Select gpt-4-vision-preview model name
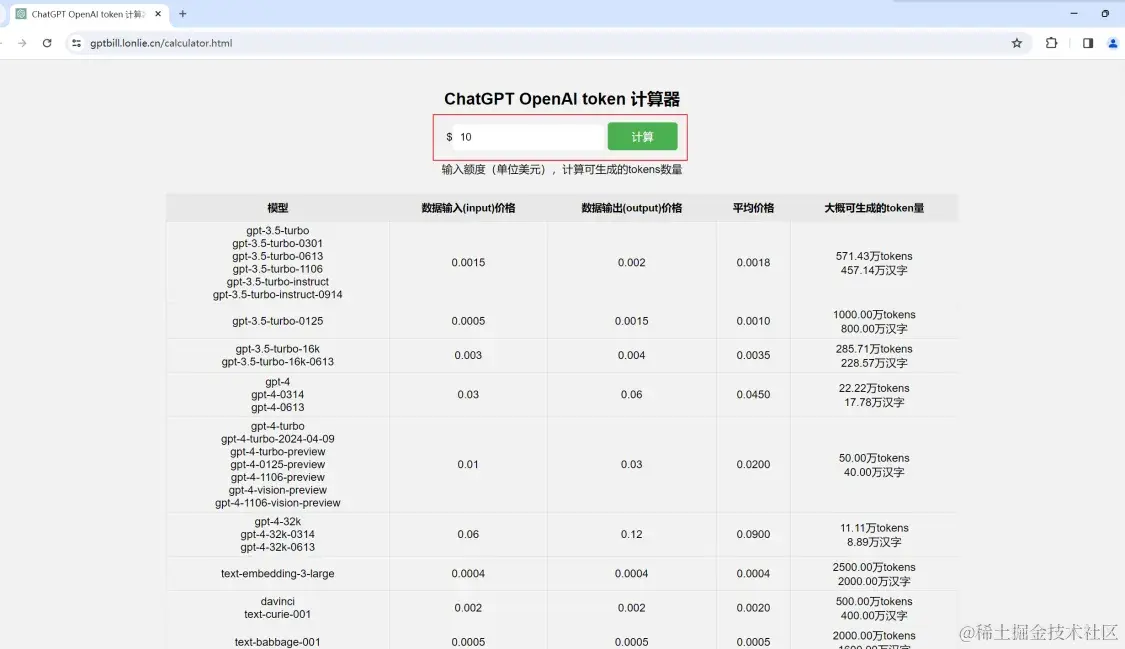Screen dimensions: 1125x649 point(278,490)
